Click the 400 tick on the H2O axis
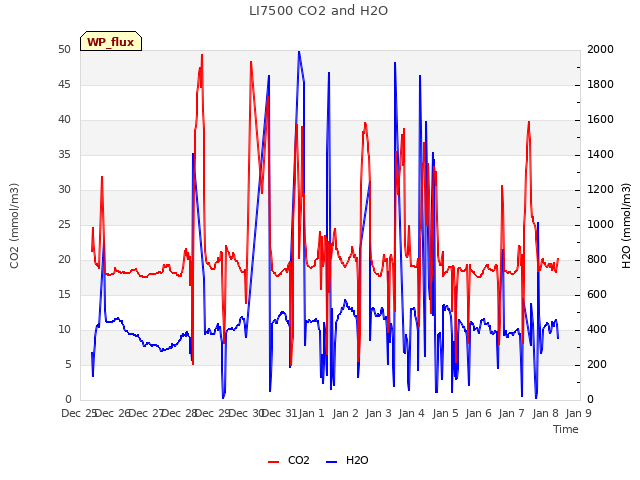 click(x=597, y=329)
